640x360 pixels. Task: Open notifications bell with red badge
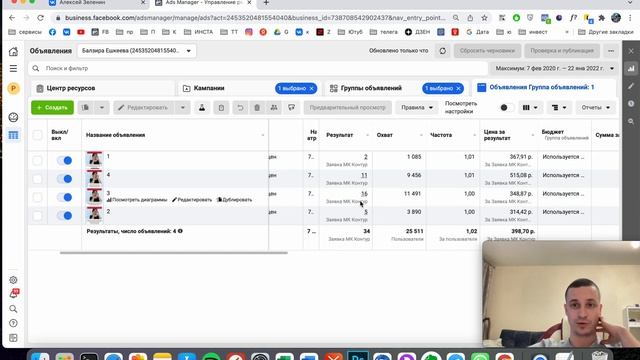14,293
